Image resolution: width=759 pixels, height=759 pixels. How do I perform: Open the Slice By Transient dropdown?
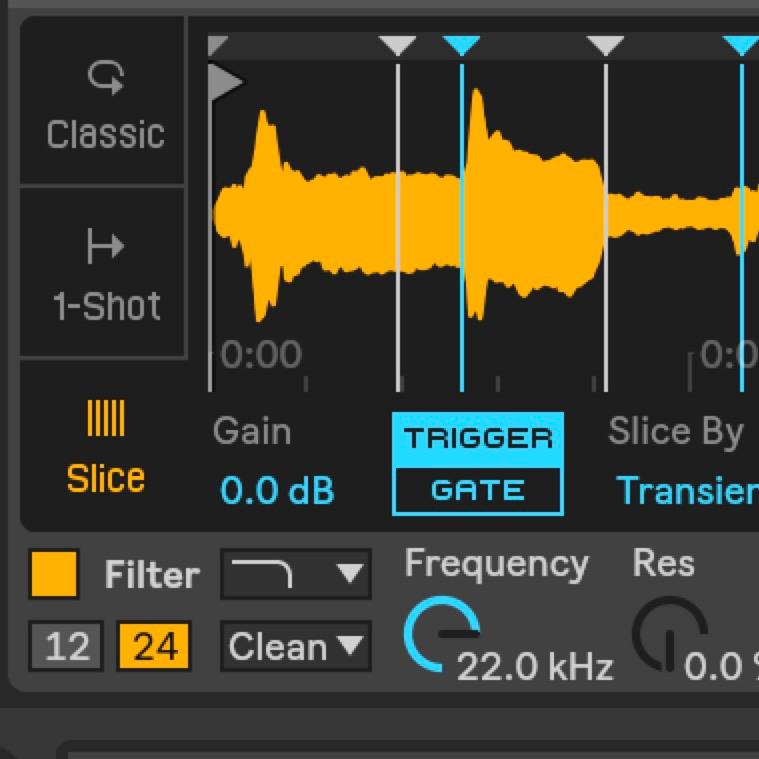pyautogui.click(x=686, y=490)
